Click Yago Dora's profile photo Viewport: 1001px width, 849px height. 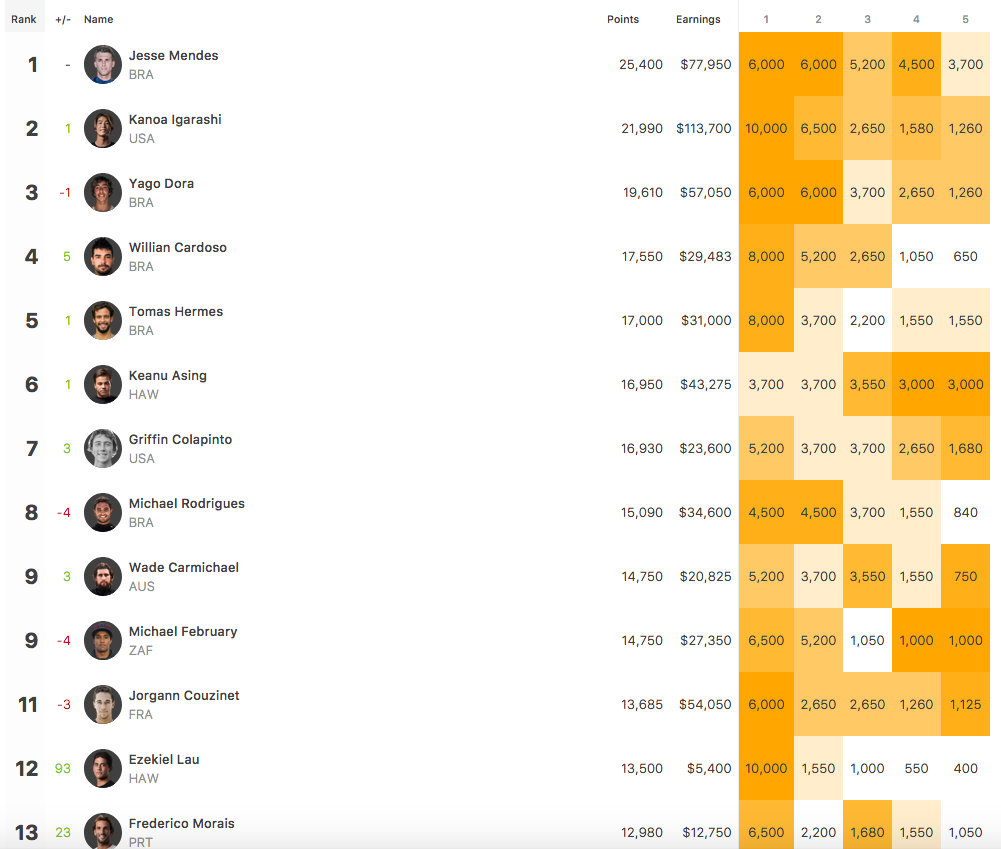coord(103,193)
